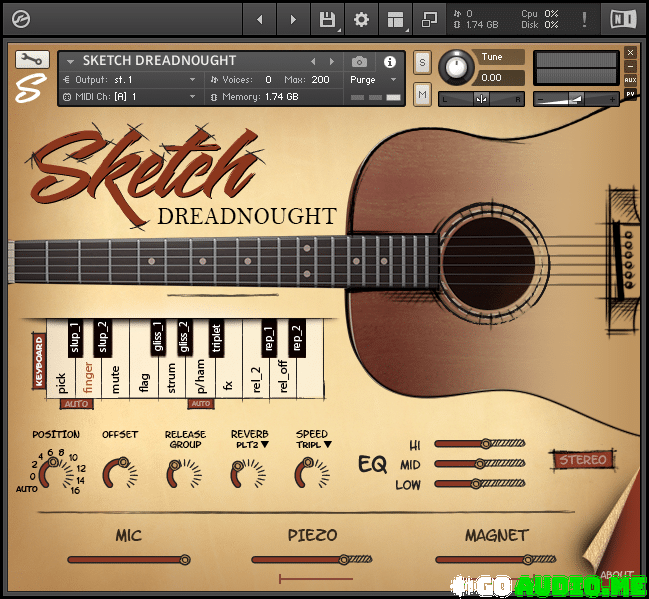
Task: Toggle the Solo S button
Action: pyautogui.click(x=422, y=63)
